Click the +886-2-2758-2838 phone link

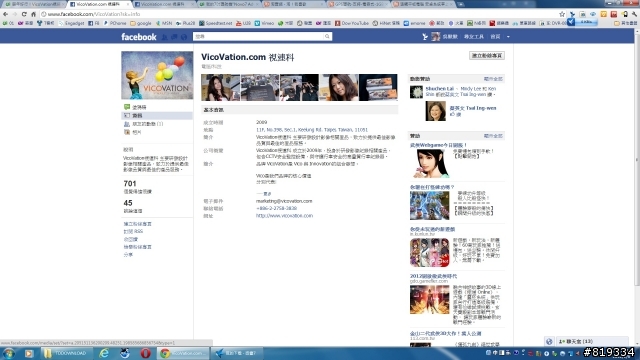click(x=276, y=209)
